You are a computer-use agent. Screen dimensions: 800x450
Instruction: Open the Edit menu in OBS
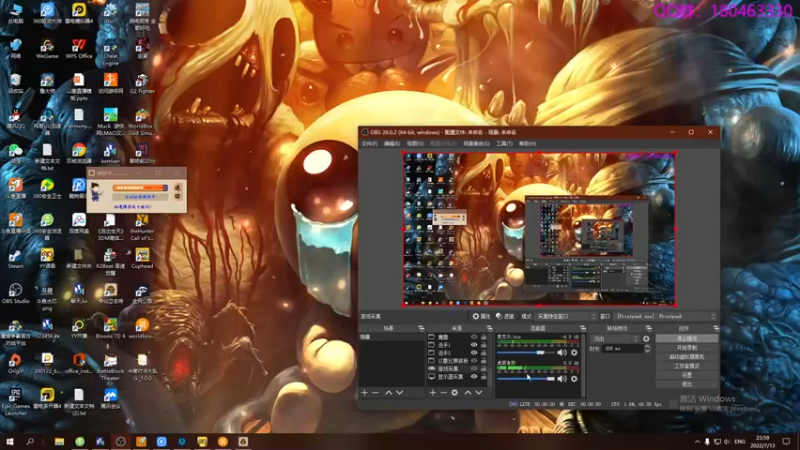392,144
